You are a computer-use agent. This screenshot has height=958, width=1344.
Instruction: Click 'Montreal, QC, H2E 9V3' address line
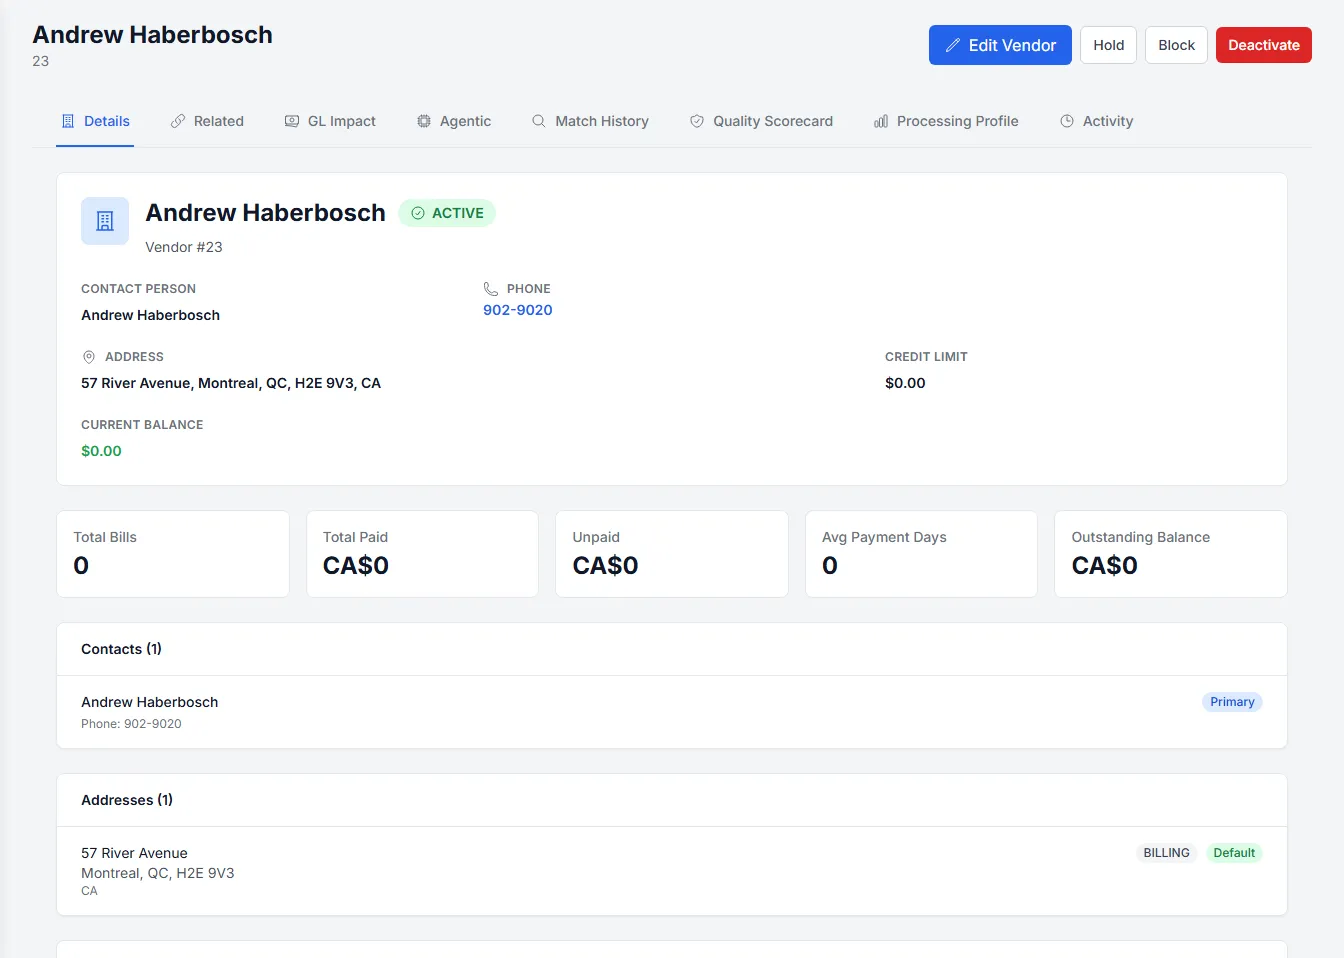coord(158,873)
